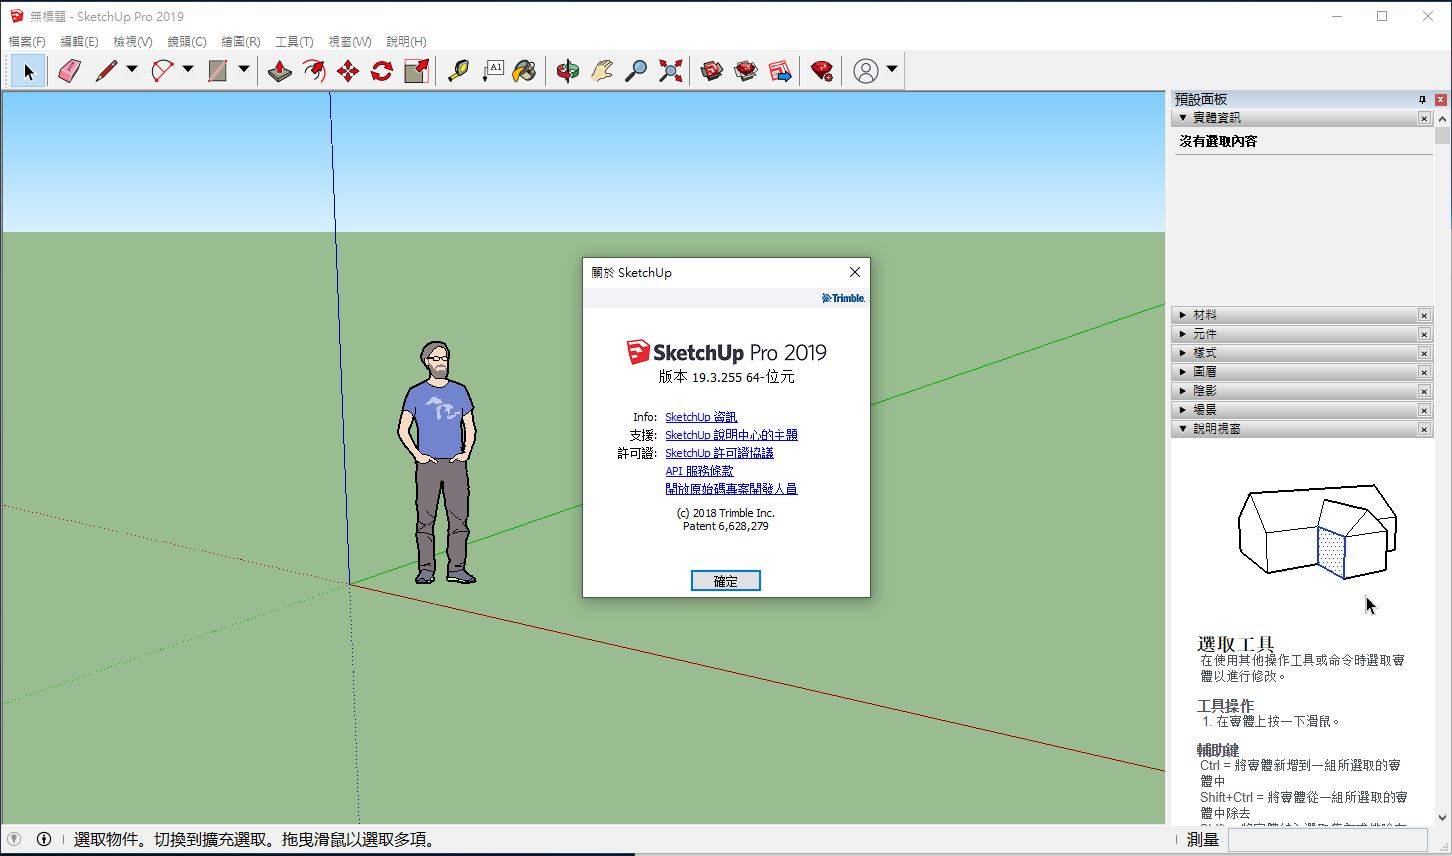Select the Pan hand tool

point(602,71)
